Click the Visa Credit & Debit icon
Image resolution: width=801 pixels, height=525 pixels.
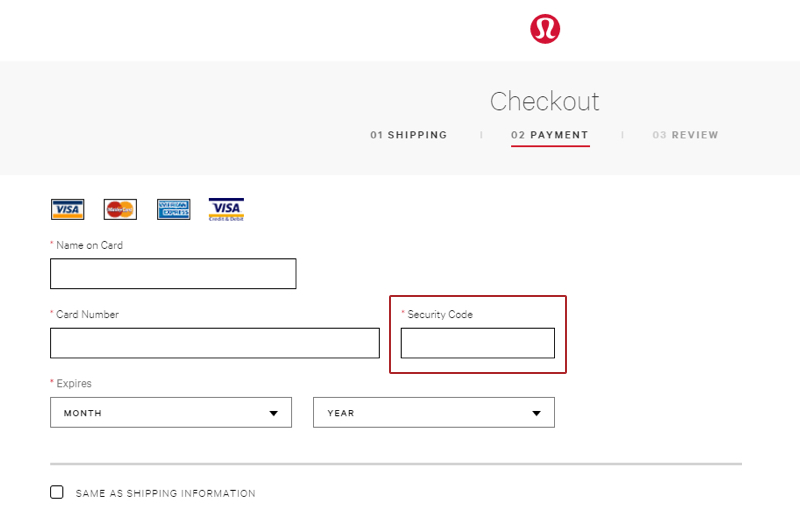[226, 209]
